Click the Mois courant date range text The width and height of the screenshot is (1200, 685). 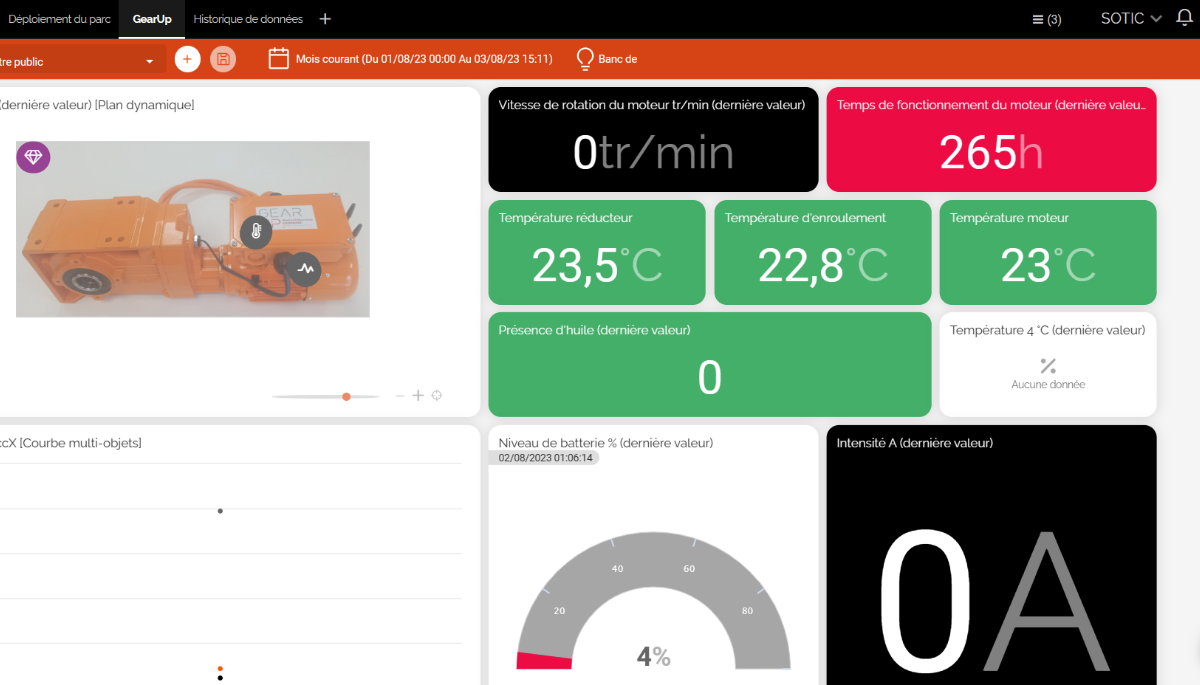(424, 59)
